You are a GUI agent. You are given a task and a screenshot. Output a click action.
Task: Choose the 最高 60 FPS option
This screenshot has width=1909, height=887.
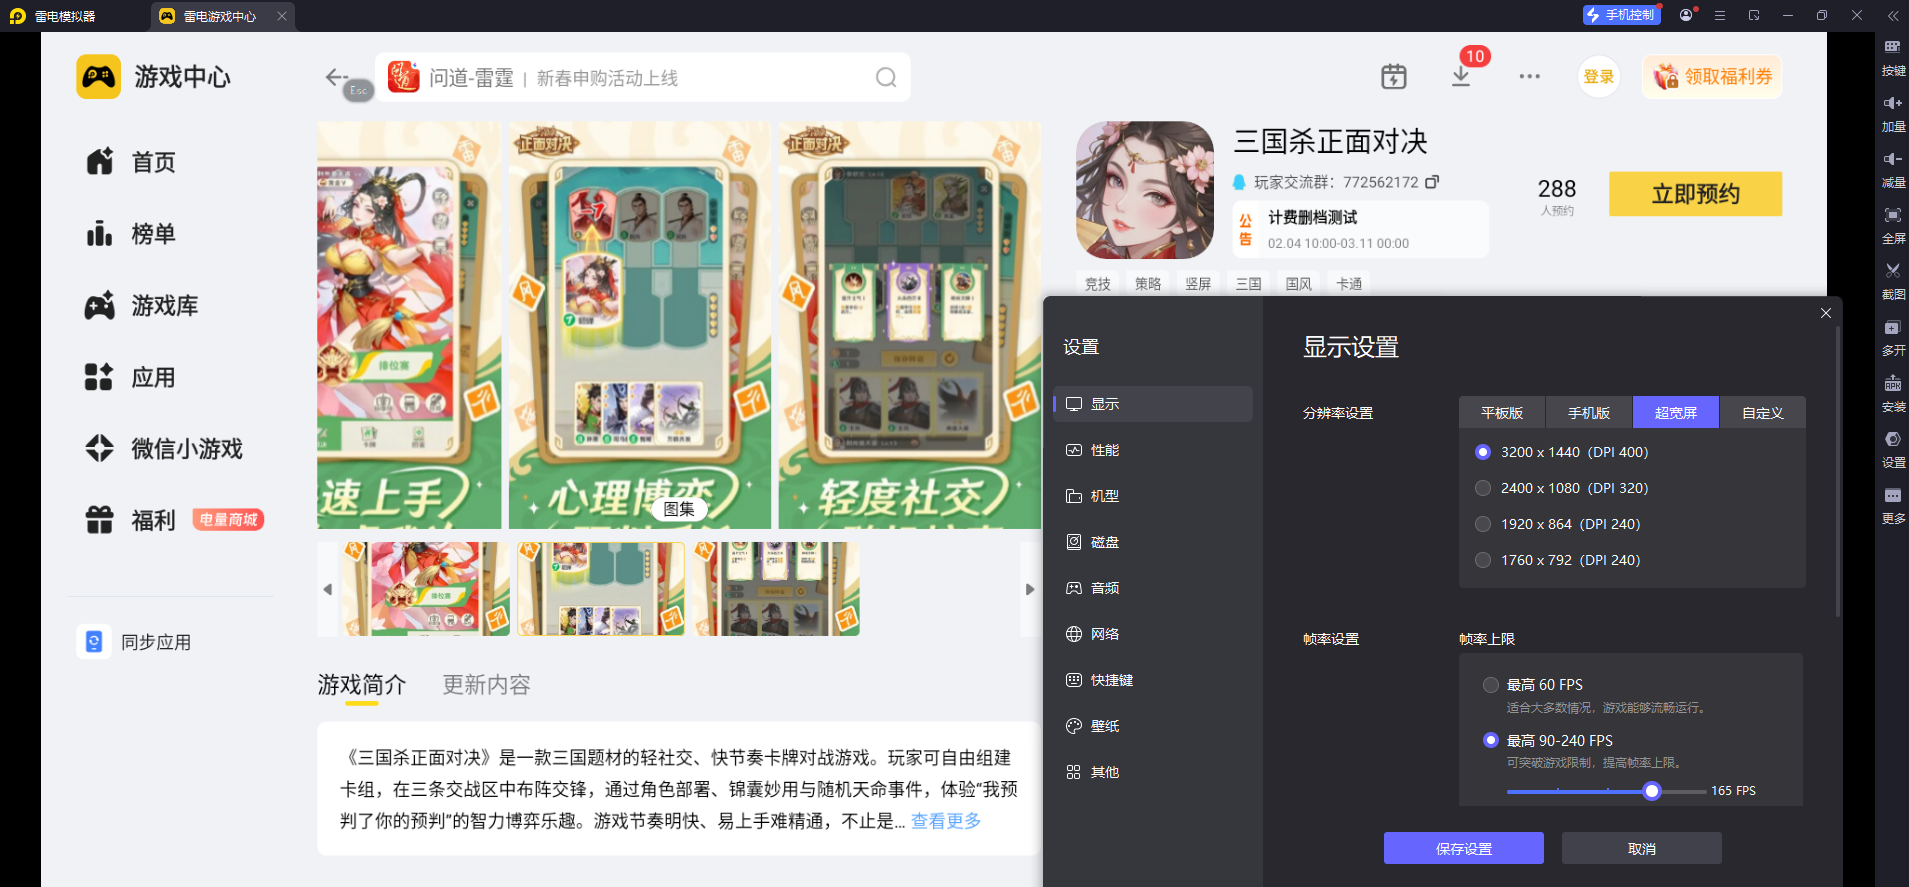coord(1491,685)
